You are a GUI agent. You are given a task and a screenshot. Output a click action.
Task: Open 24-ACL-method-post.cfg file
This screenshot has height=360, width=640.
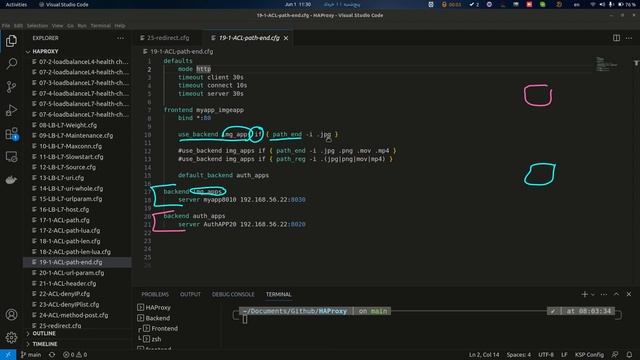point(73,315)
